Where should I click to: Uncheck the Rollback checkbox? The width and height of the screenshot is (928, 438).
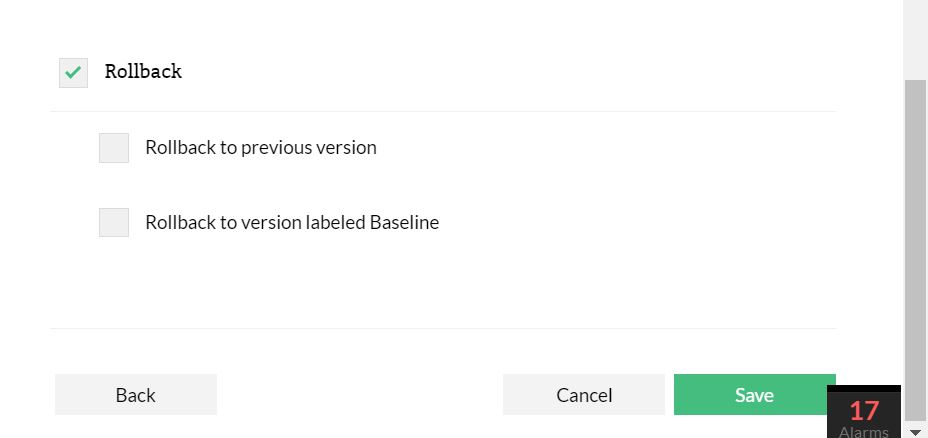[73, 73]
